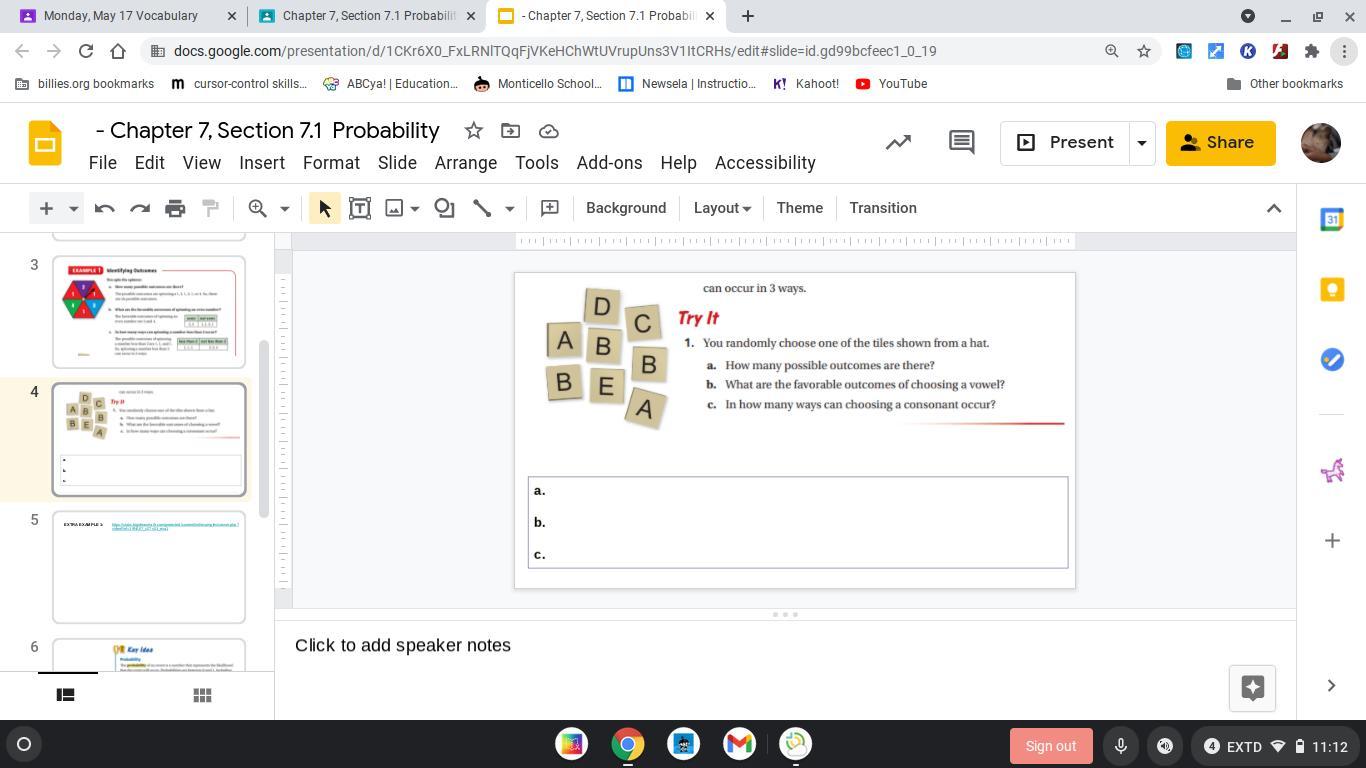Select slide 3 thumbnail
Image resolution: width=1366 pixels, height=768 pixels.
(149, 312)
